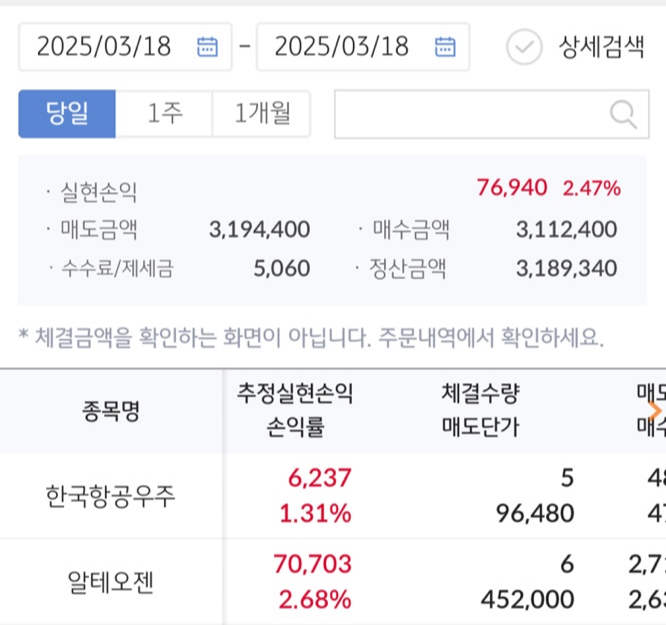Viewport: 666px width, 625px height.
Task: Click fees value 5,060
Action: [x=282, y=269]
